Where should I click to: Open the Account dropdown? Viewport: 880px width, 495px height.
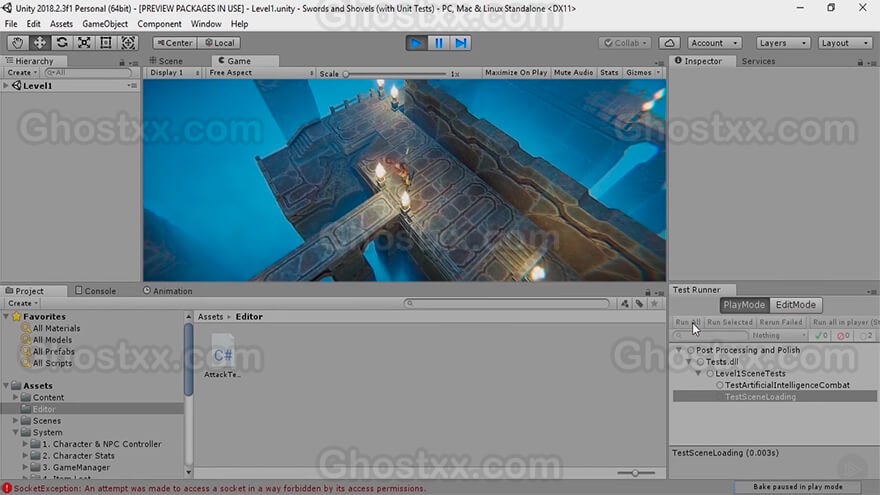point(714,43)
